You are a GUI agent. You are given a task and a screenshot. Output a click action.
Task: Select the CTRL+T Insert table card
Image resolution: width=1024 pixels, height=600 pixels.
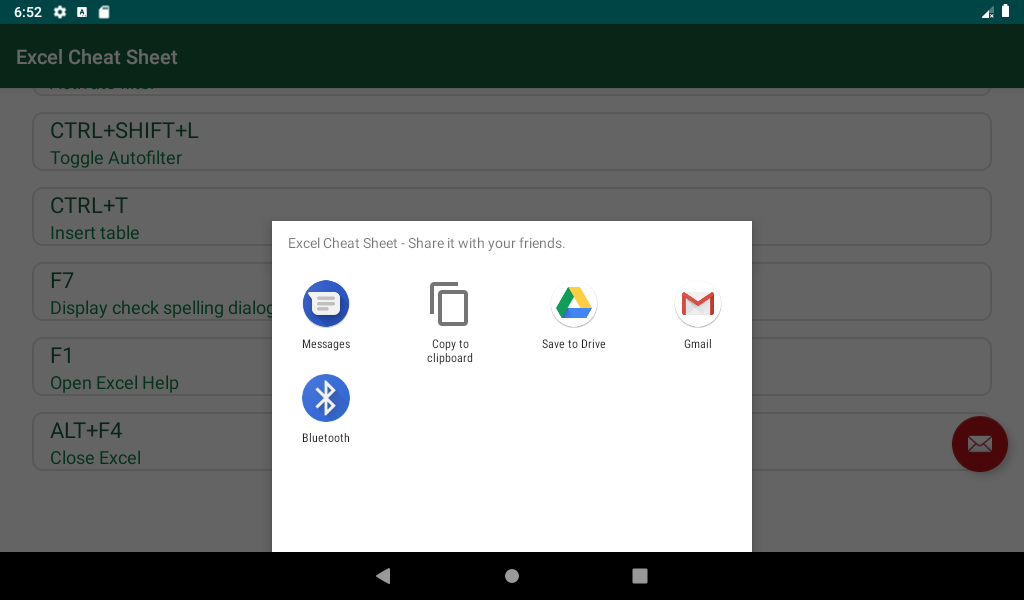[x=512, y=217]
